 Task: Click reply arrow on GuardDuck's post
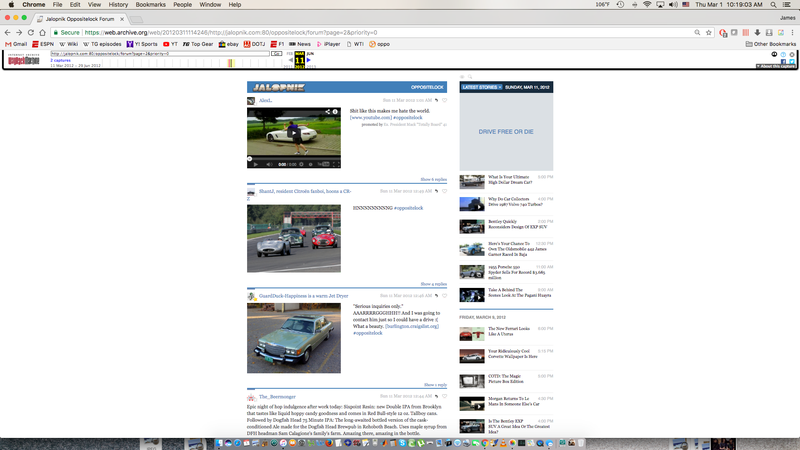click(436, 295)
